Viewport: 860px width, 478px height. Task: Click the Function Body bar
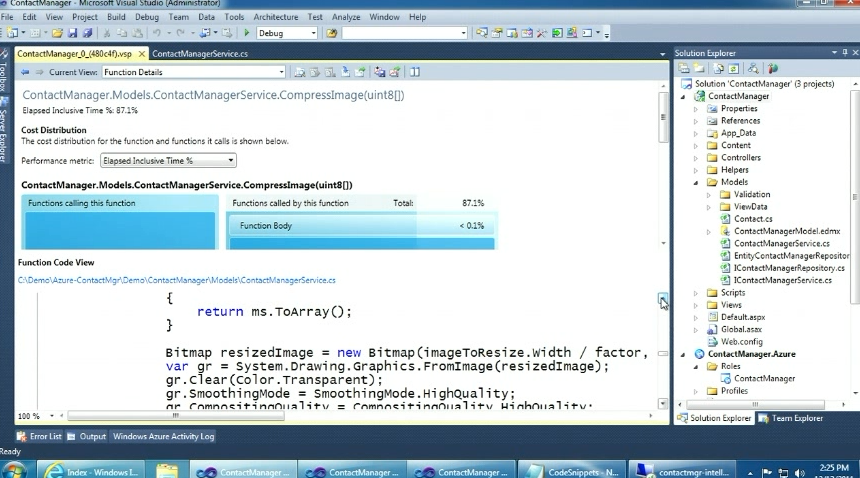[x=362, y=226]
